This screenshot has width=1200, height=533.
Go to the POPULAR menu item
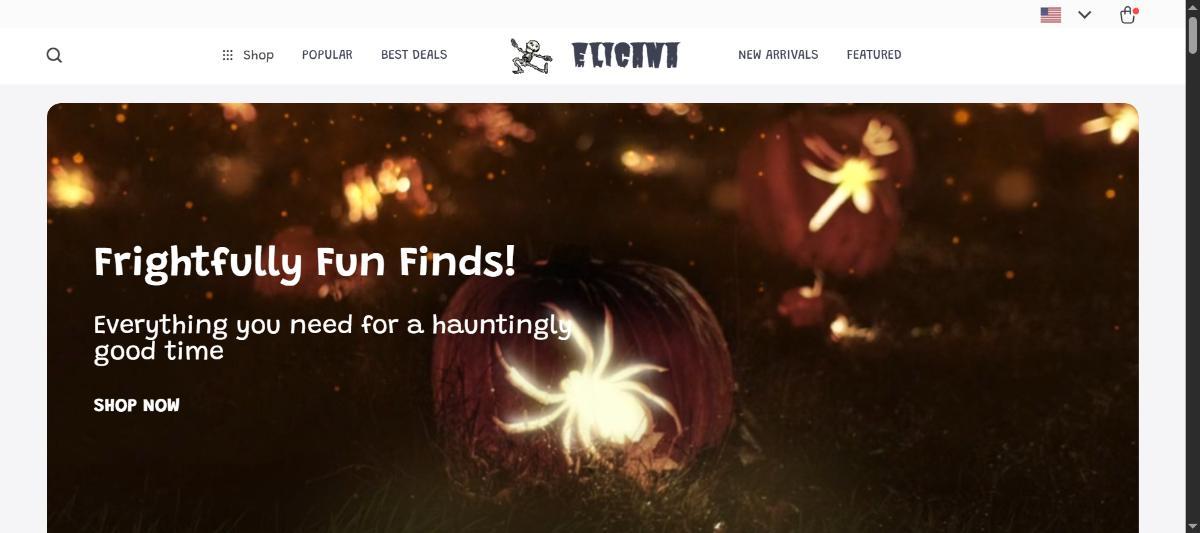pos(327,55)
